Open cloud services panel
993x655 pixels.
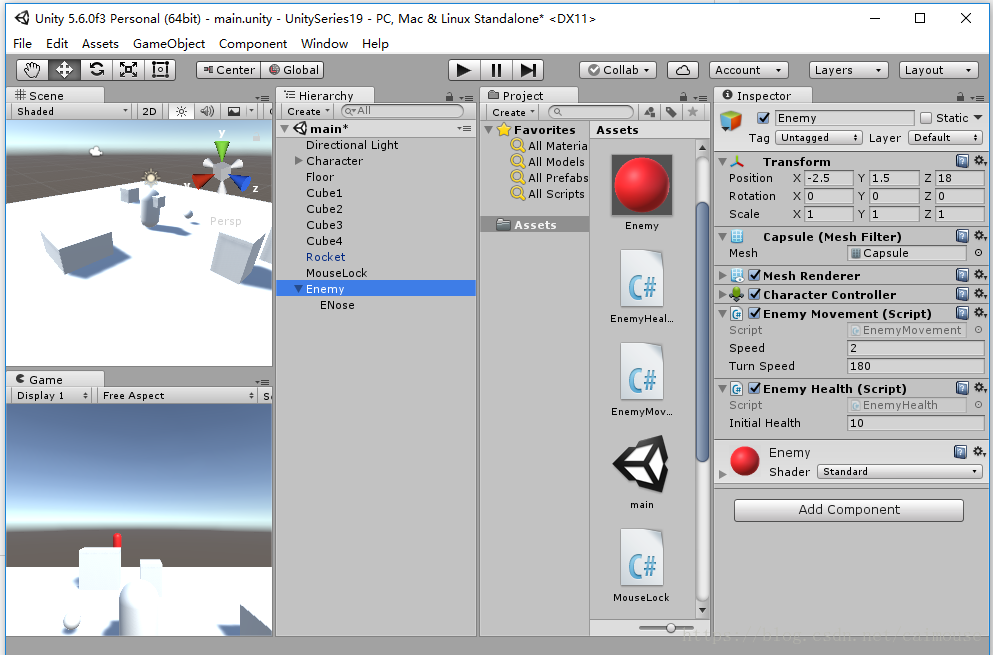pos(683,70)
